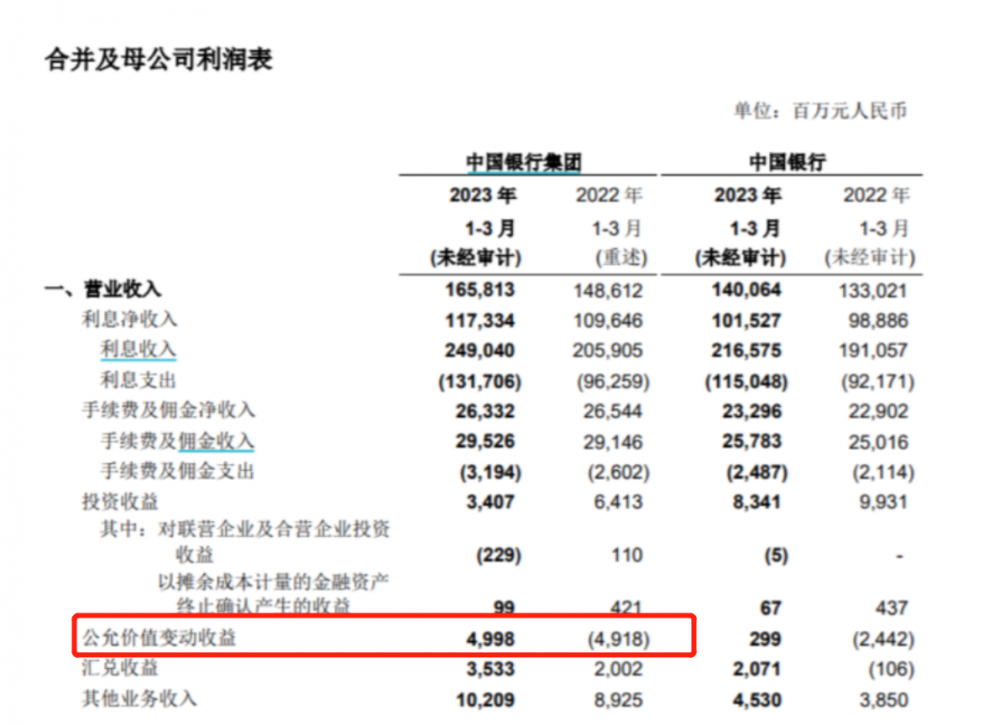The width and height of the screenshot is (1000, 725).
Task: Select the 汇兑收益 row label
Action: [120, 668]
